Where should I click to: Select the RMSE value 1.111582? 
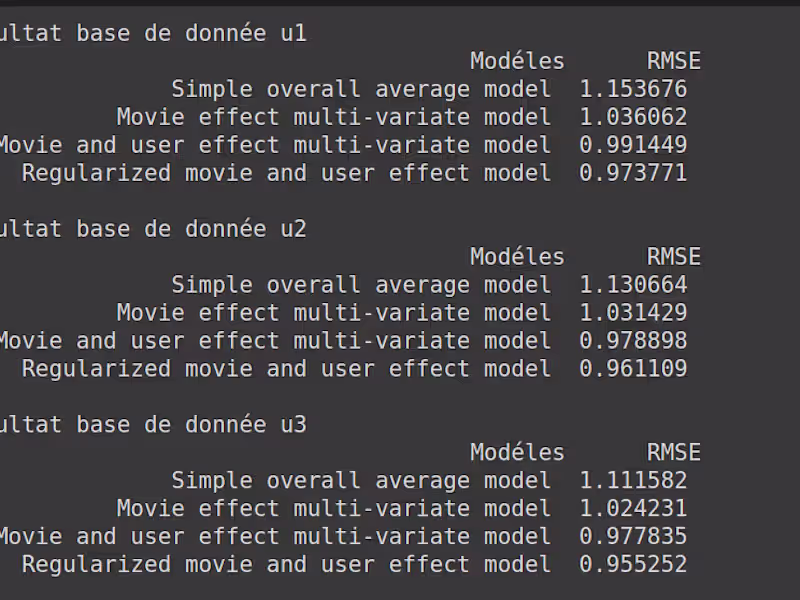coord(633,481)
